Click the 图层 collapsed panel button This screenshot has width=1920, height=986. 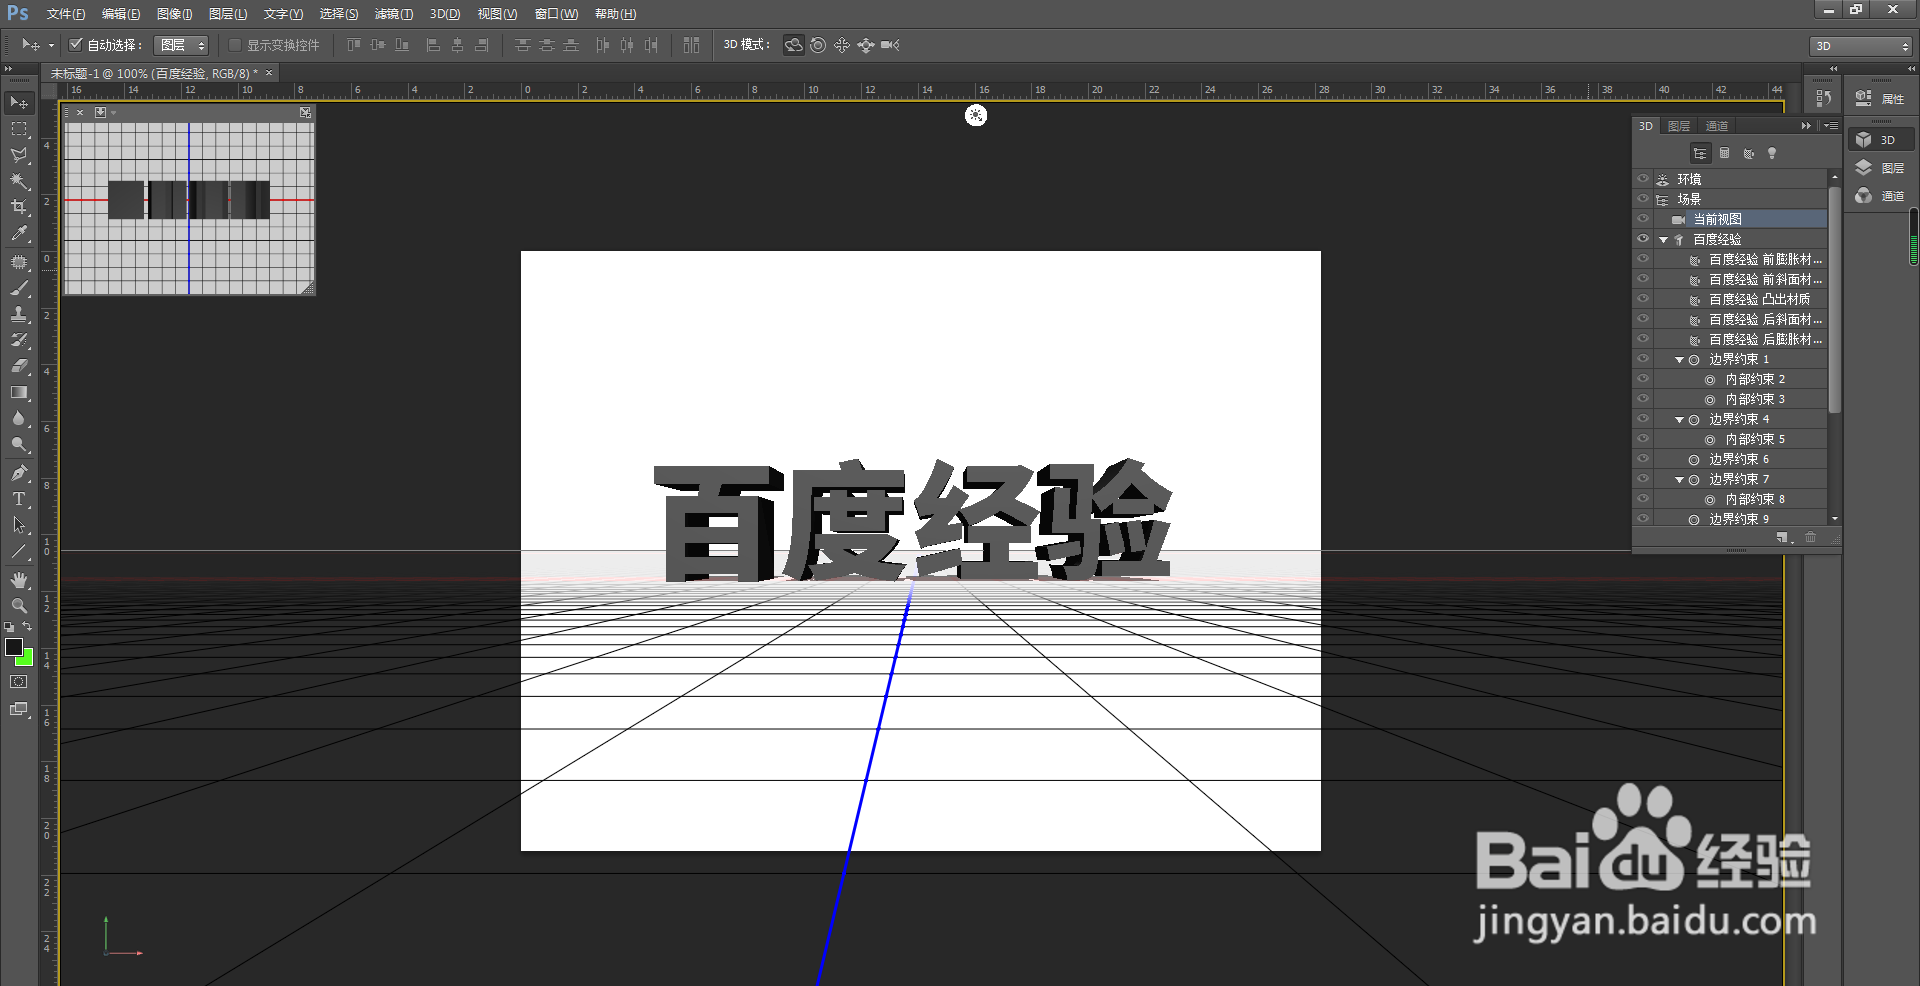[1880, 168]
